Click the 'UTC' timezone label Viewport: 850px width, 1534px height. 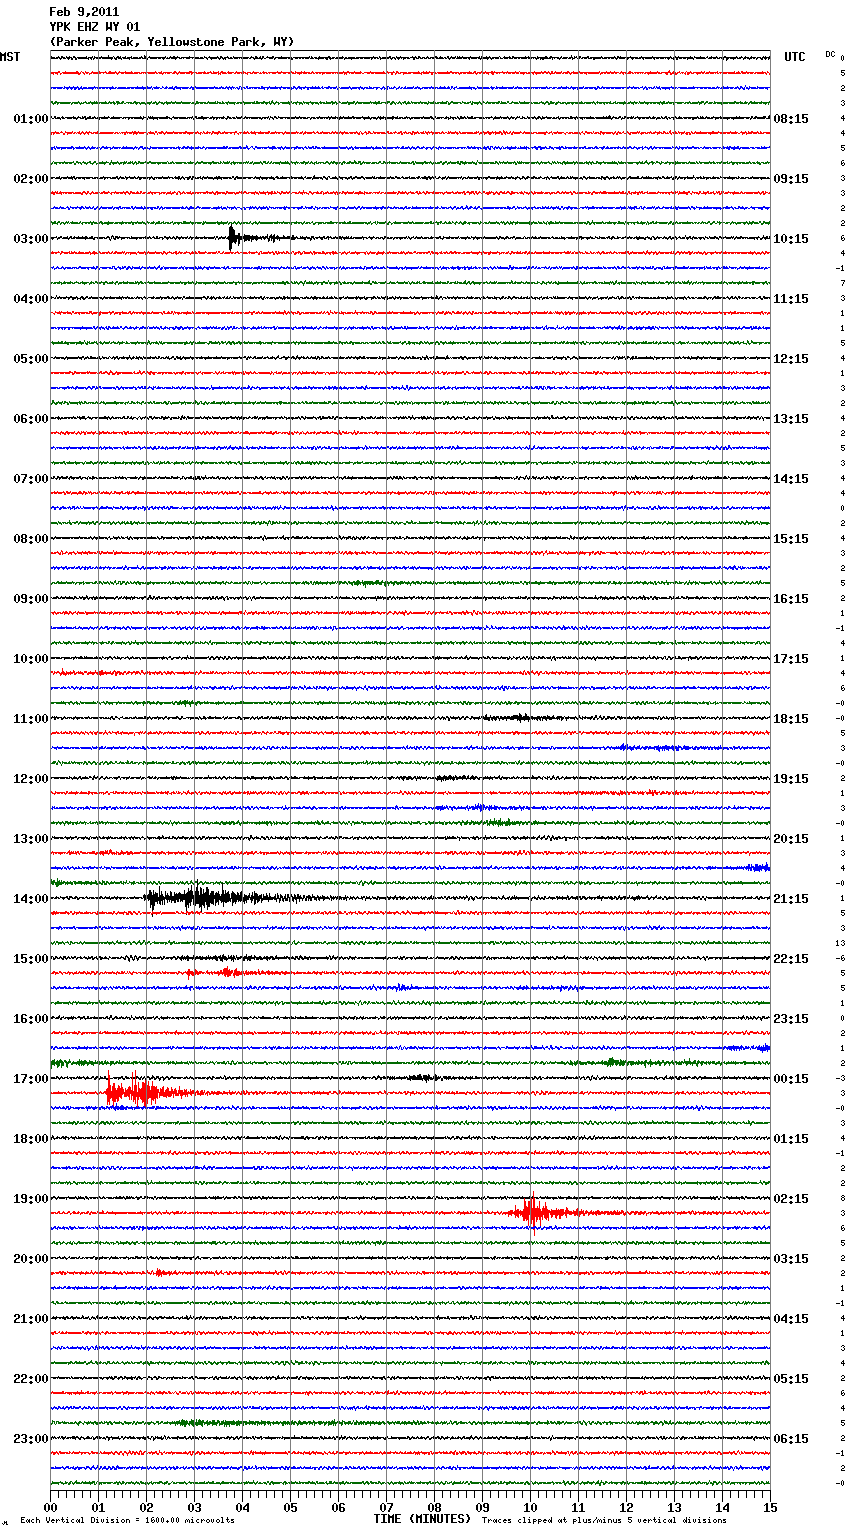pos(794,57)
